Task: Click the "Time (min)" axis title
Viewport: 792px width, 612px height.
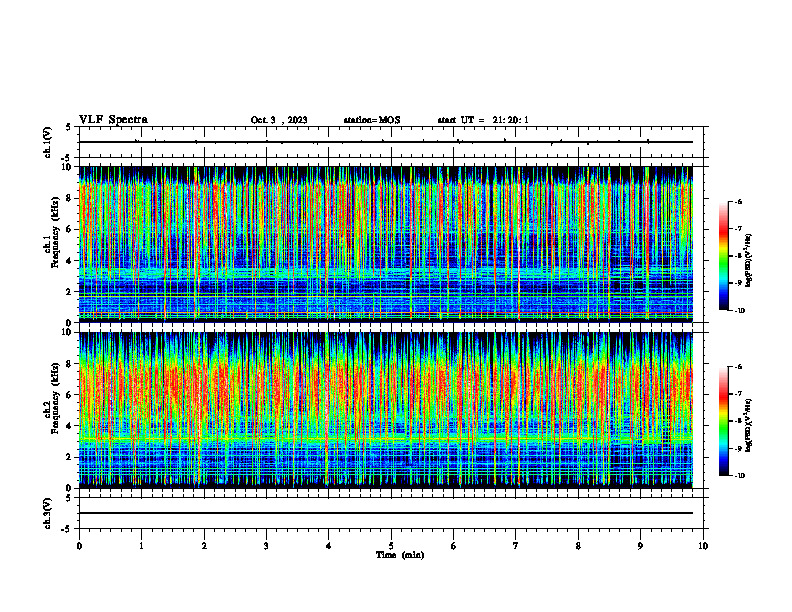Action: [400, 555]
